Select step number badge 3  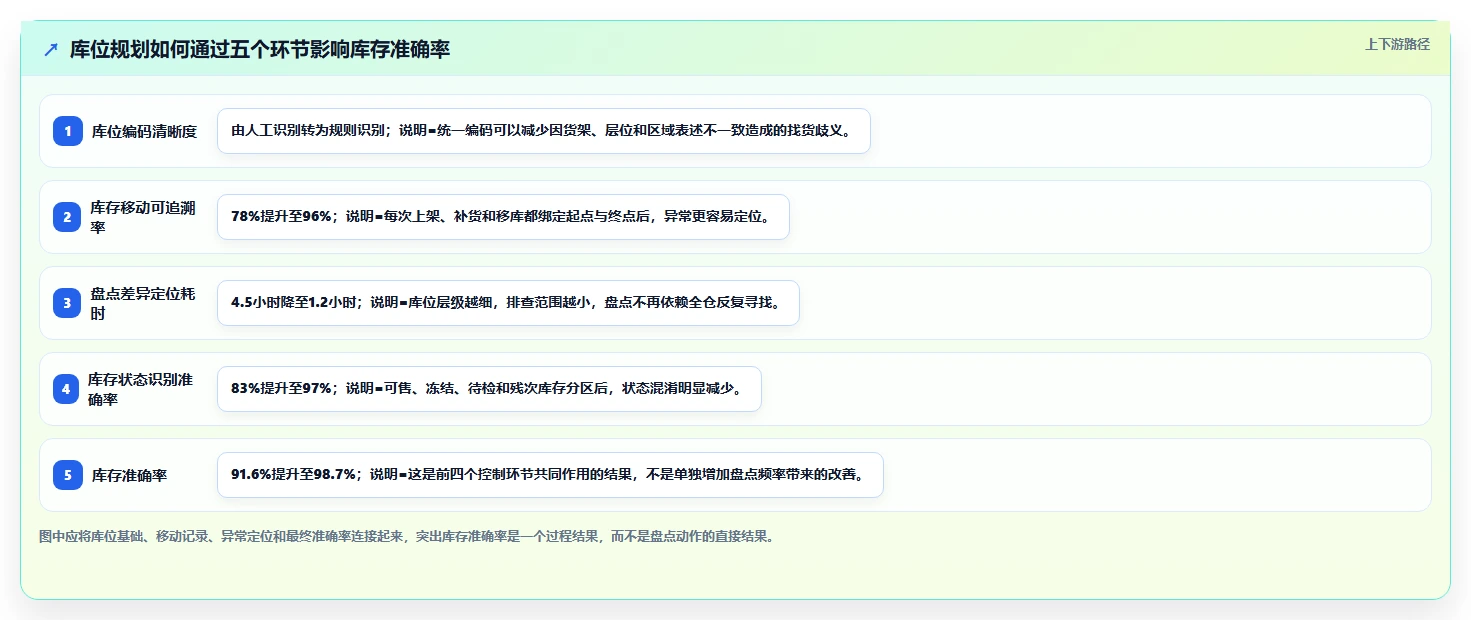point(68,303)
